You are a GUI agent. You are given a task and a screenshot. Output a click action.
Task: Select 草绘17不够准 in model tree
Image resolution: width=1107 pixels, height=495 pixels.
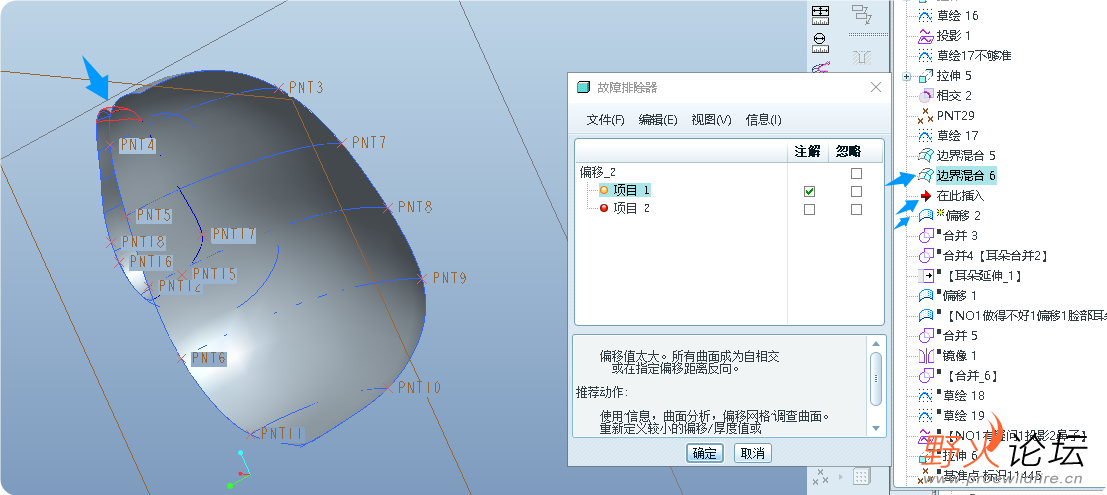click(974, 56)
